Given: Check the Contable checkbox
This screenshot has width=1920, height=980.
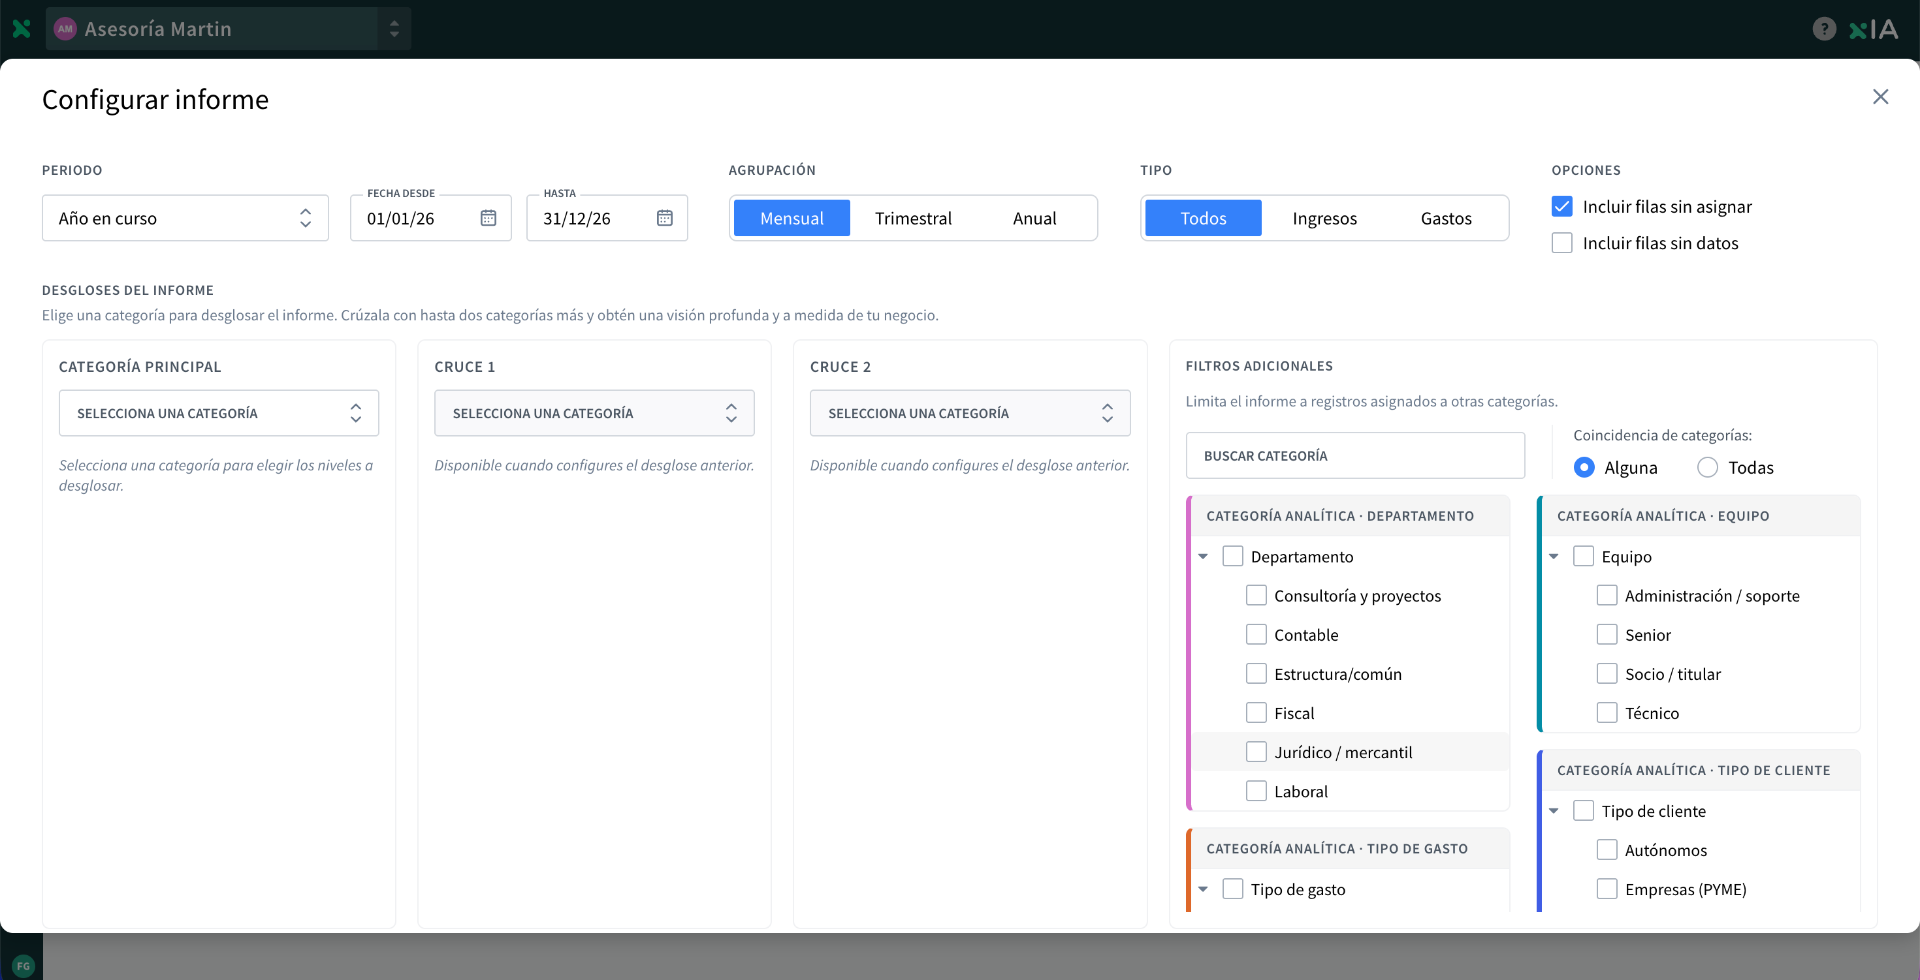Looking at the screenshot, I should click(1256, 634).
